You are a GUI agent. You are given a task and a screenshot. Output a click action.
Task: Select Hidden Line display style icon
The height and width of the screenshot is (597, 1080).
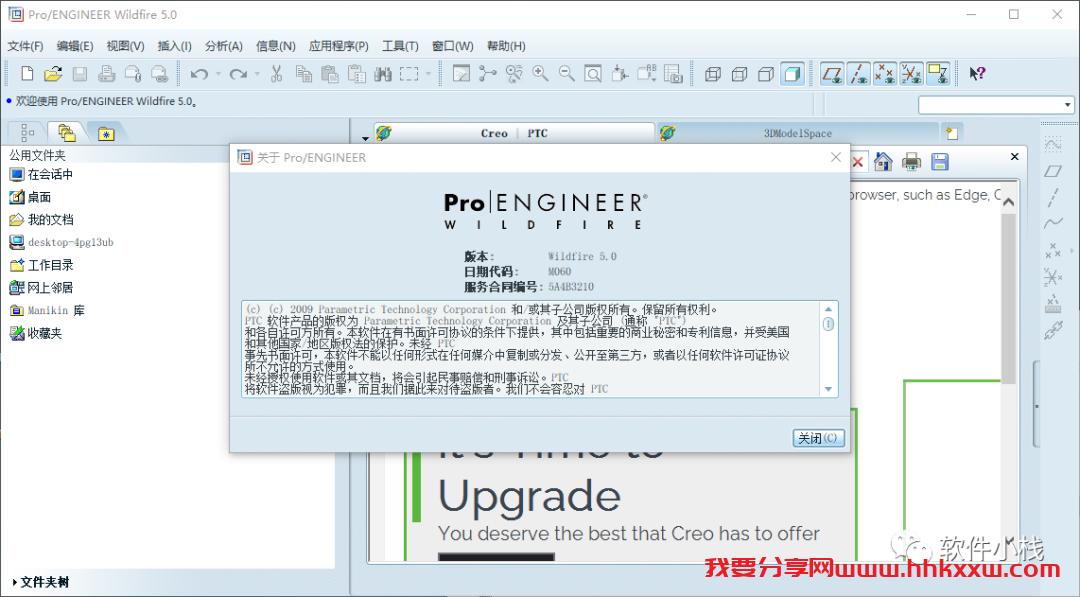pos(739,74)
